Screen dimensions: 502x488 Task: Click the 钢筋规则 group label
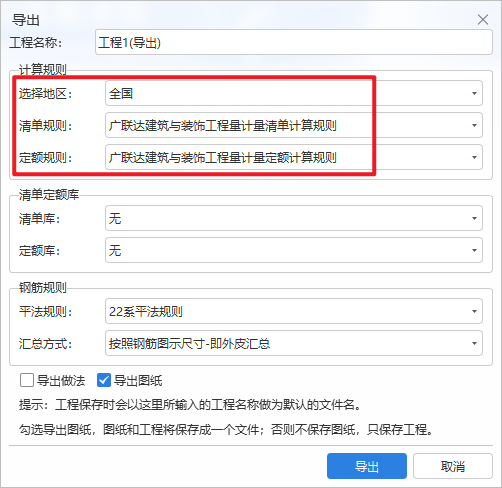tap(43, 287)
